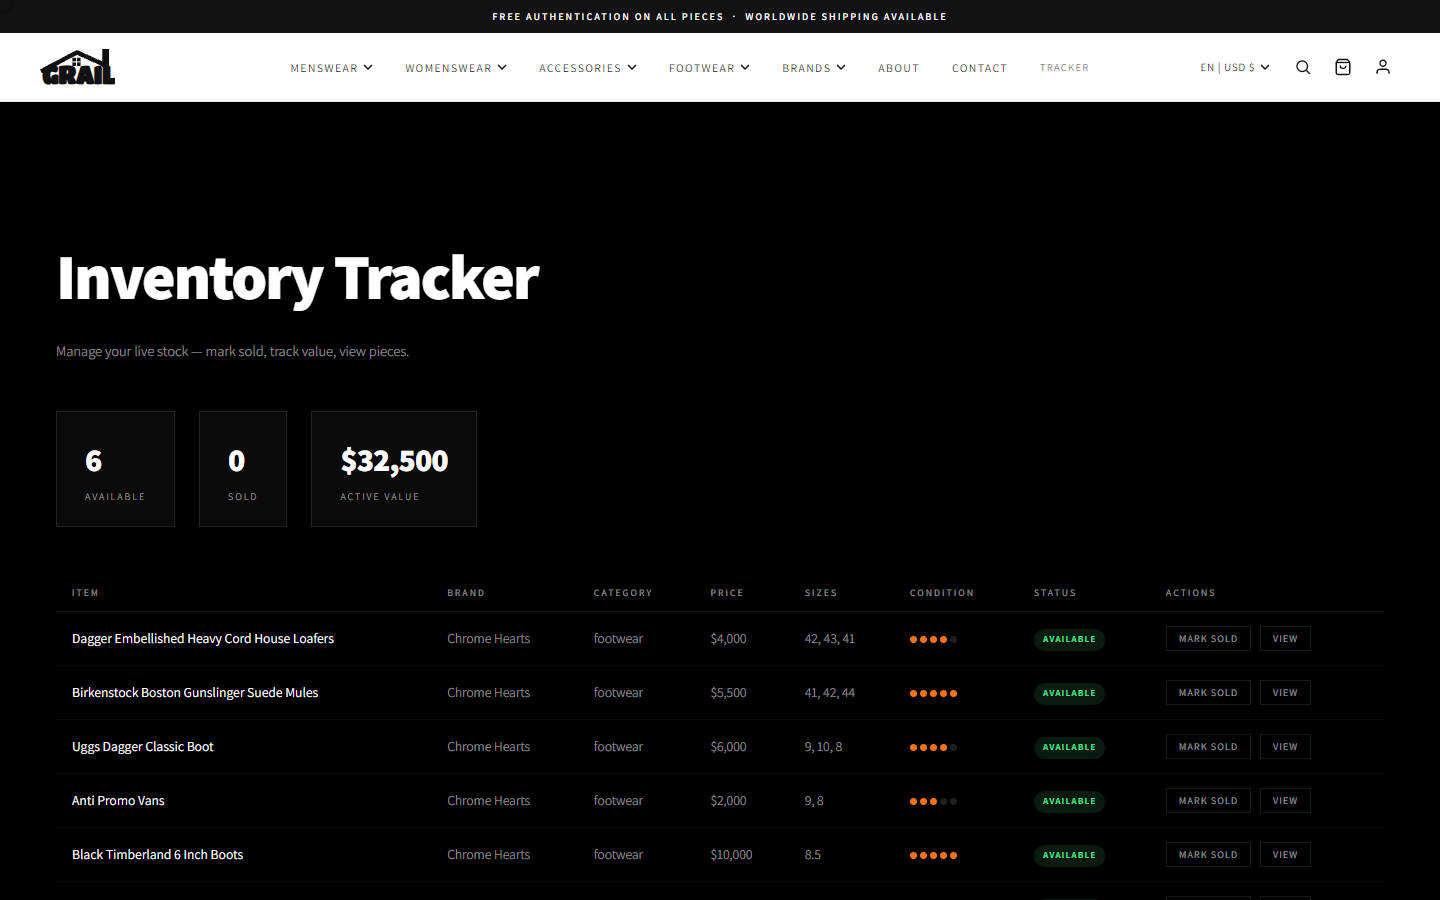Screen dimensions: 1440x900
Task: Expand the Footwear navigation dropdown
Action: (x=709, y=68)
